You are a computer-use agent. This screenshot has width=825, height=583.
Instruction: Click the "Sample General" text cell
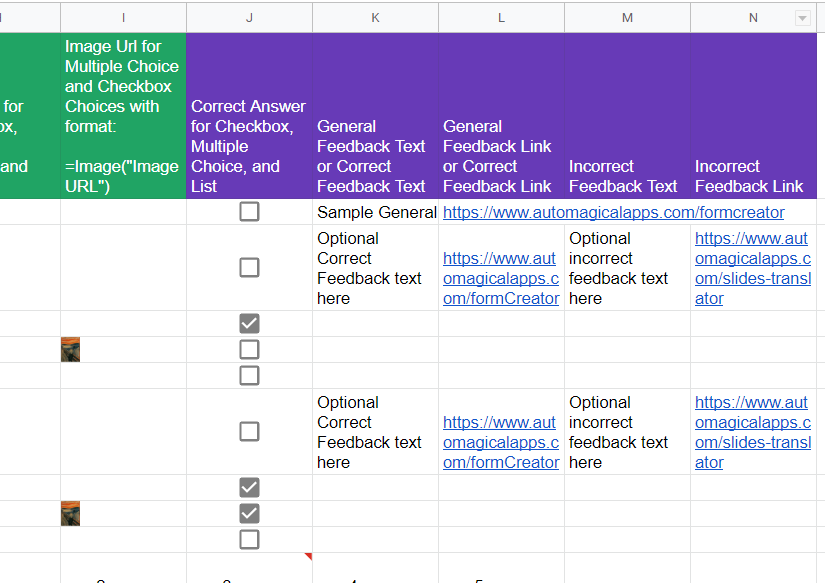click(376, 212)
